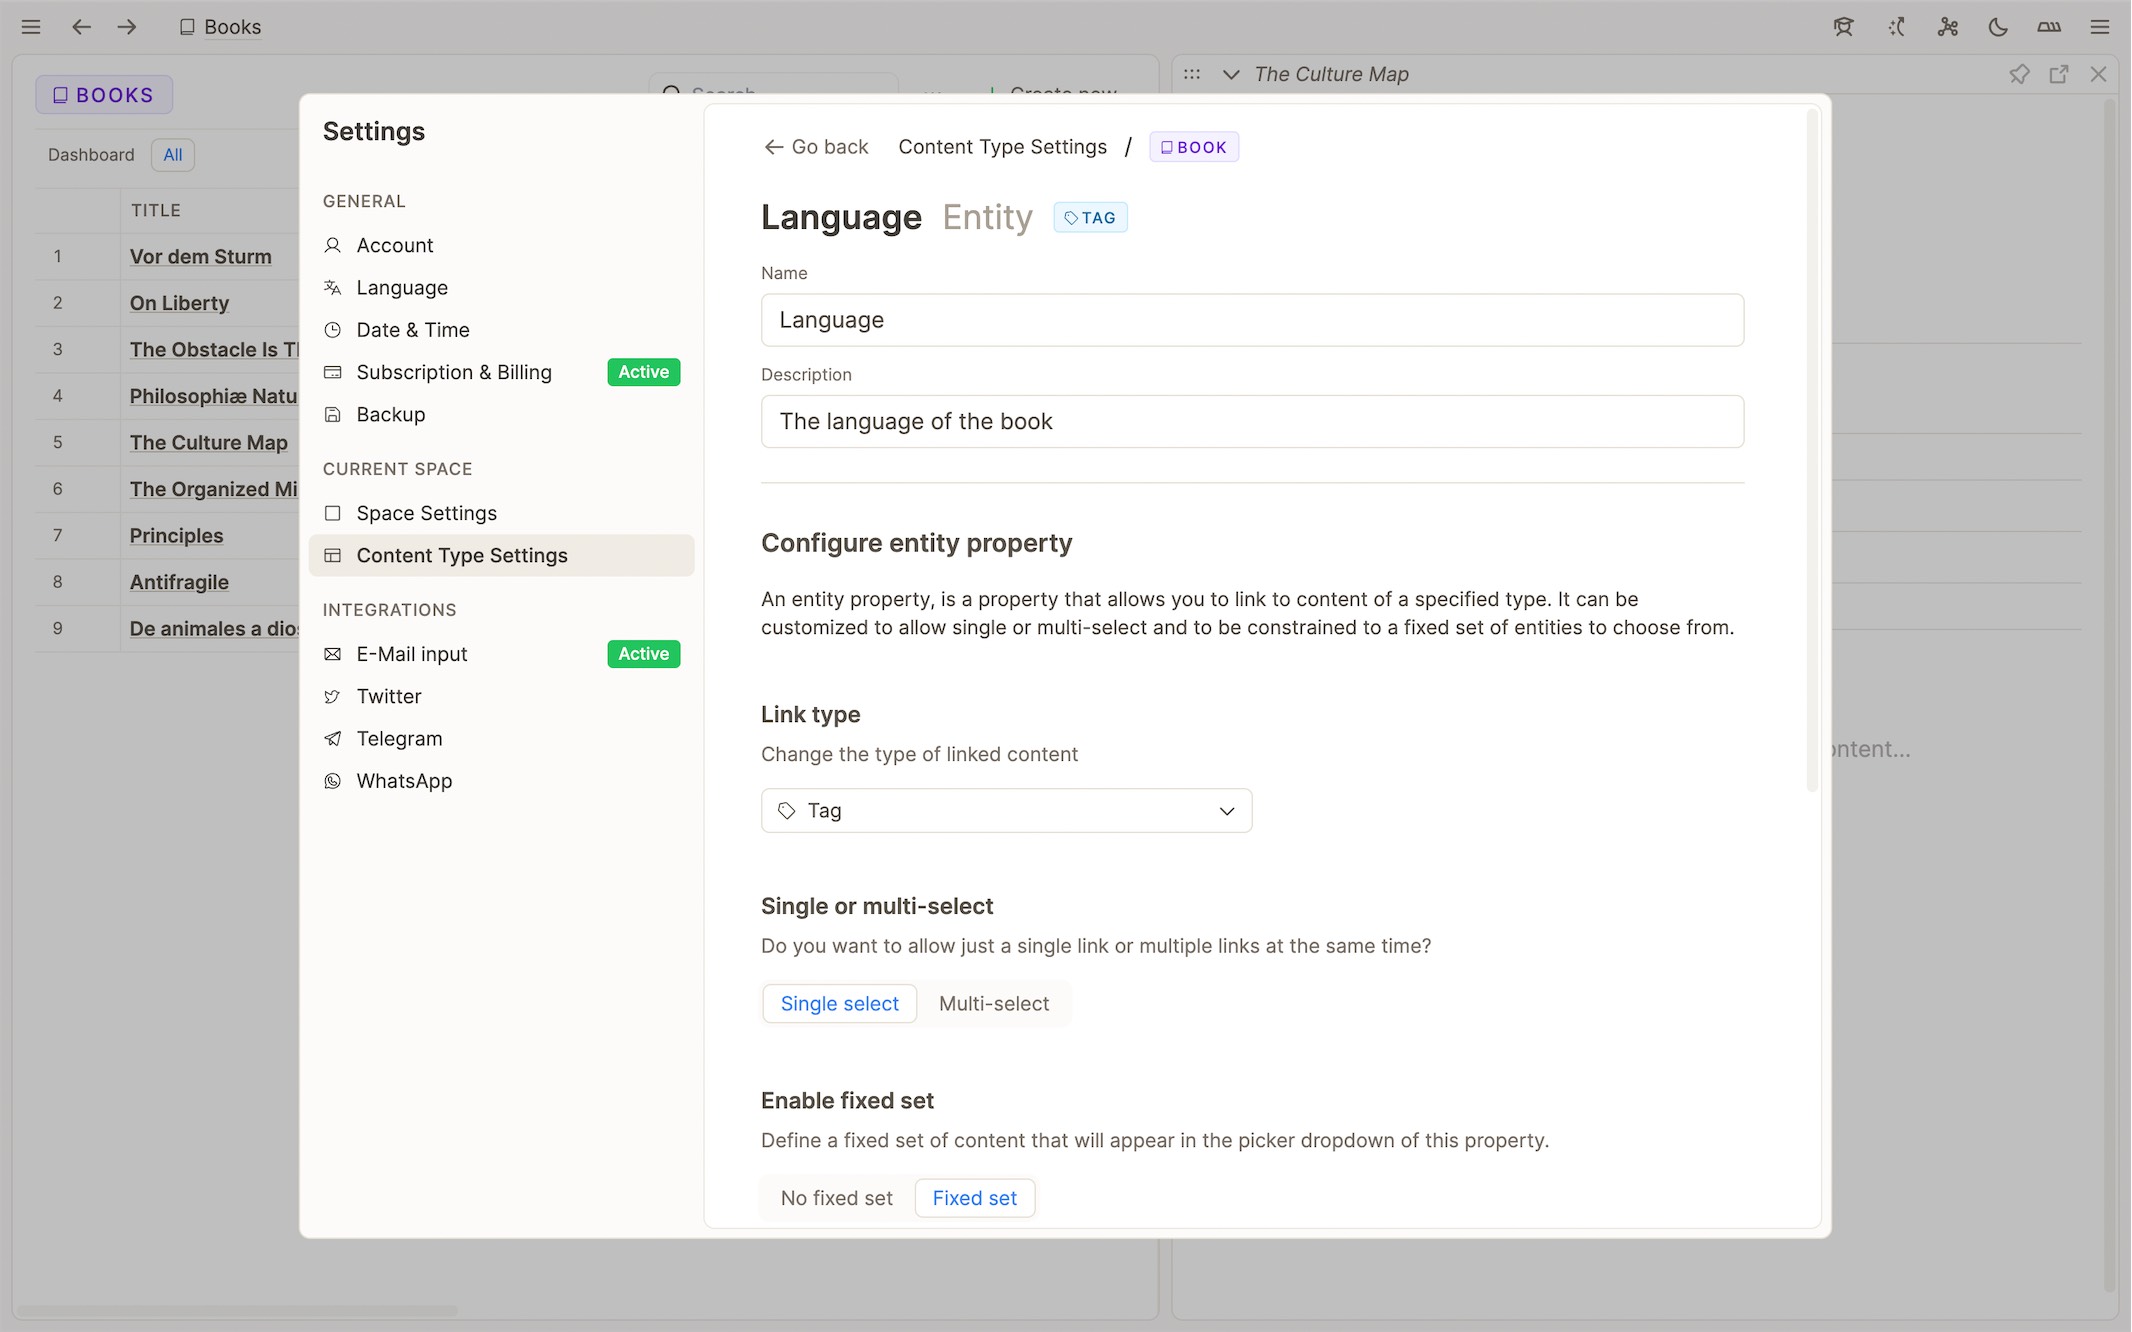This screenshot has height=1332, width=2132.
Task: Click the BOOK content type icon
Action: [1167, 147]
